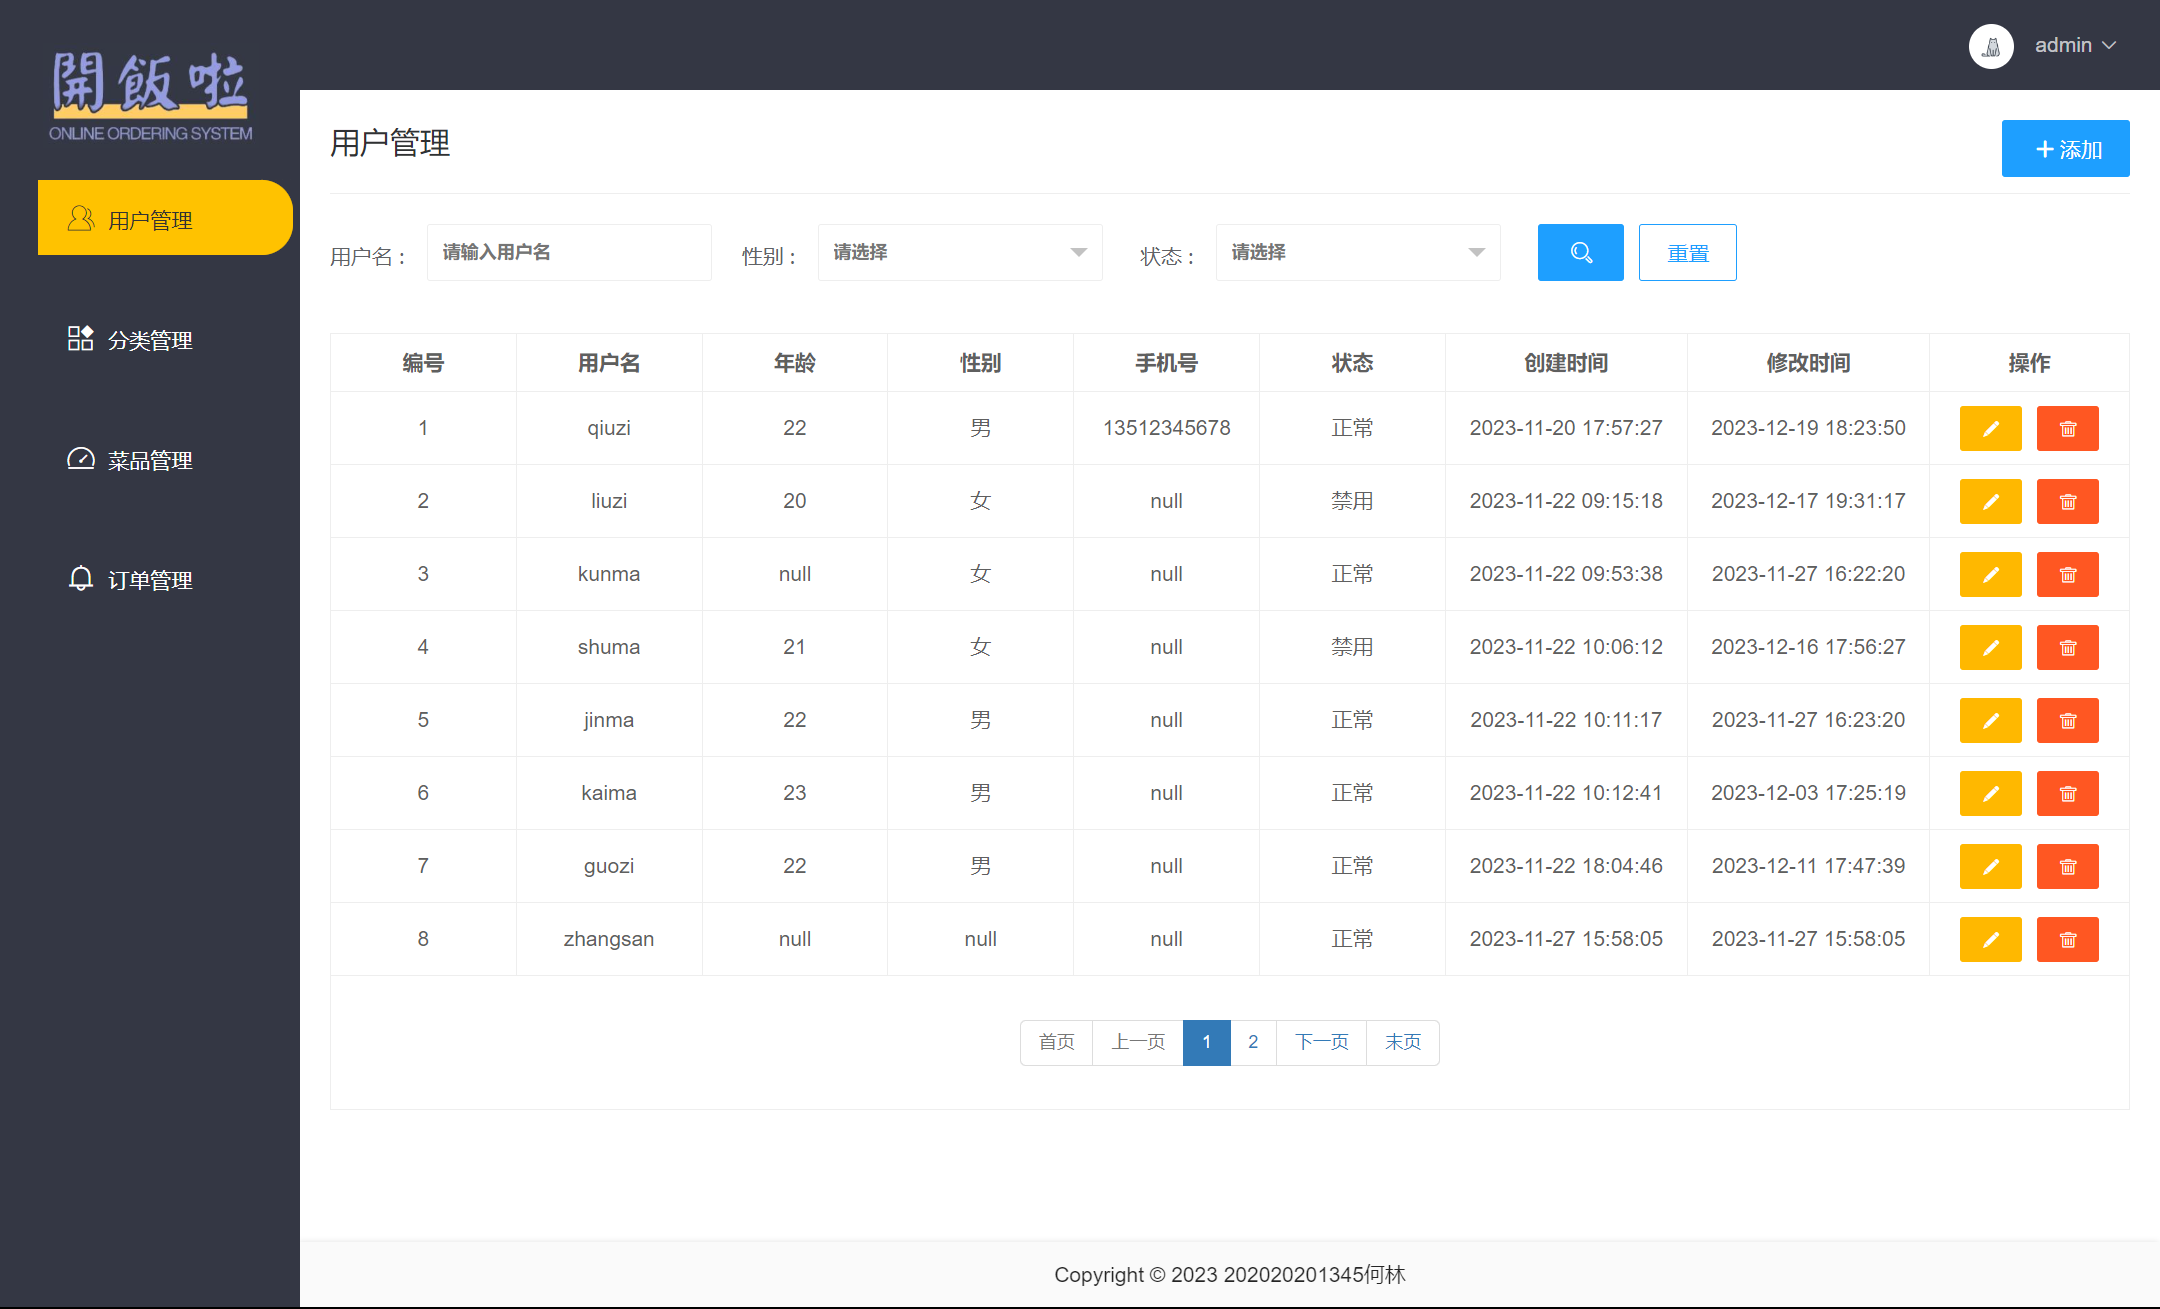Switch to the 订单管理 section

point(150,579)
